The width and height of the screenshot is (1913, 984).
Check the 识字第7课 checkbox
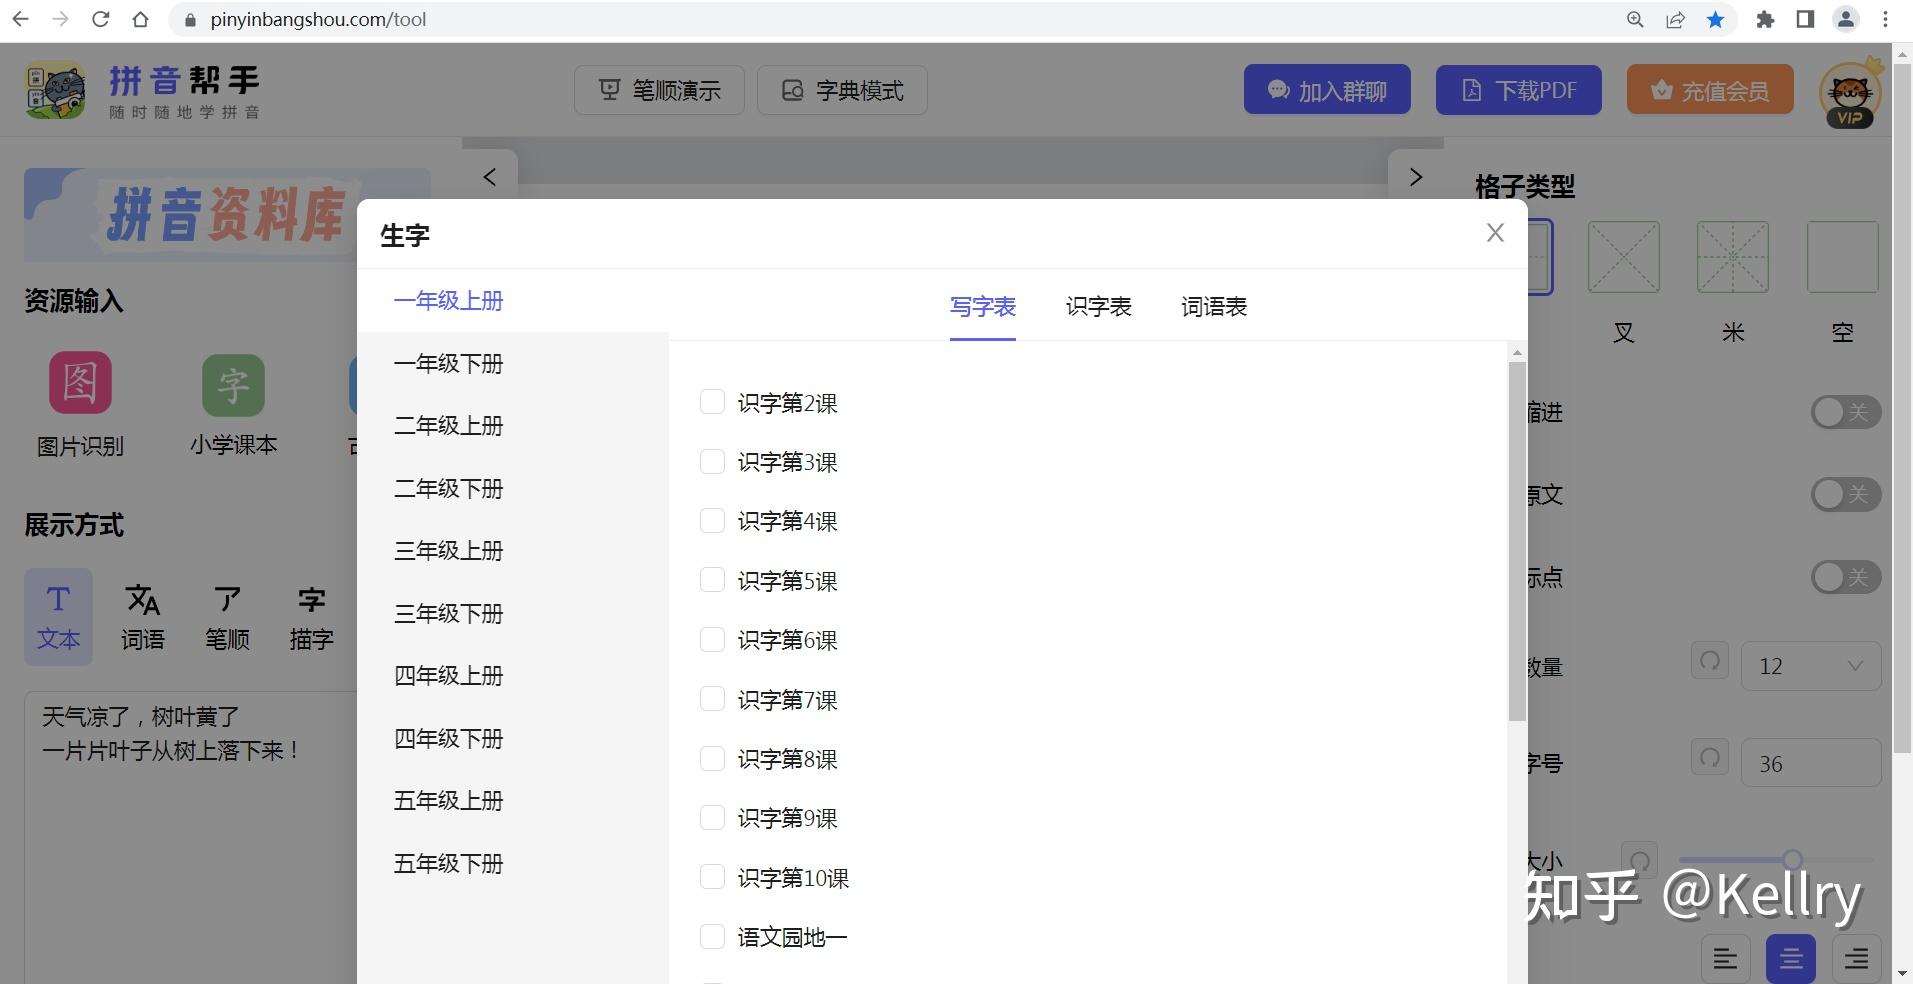(x=712, y=699)
